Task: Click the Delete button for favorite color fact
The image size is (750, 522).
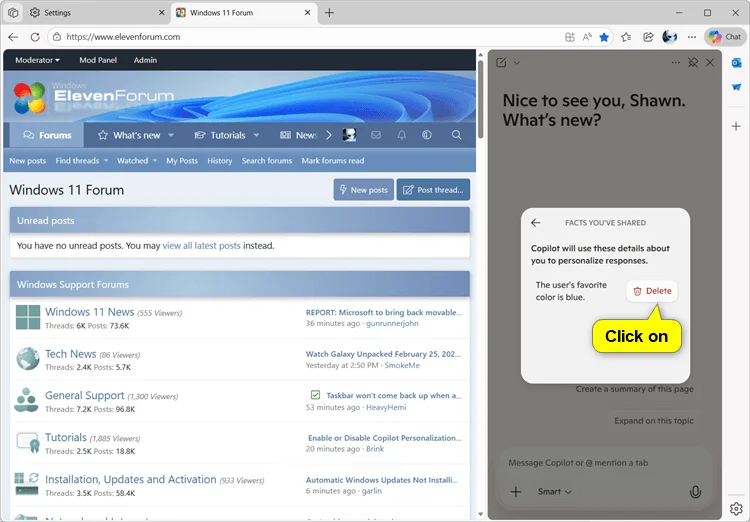Action: pos(652,291)
